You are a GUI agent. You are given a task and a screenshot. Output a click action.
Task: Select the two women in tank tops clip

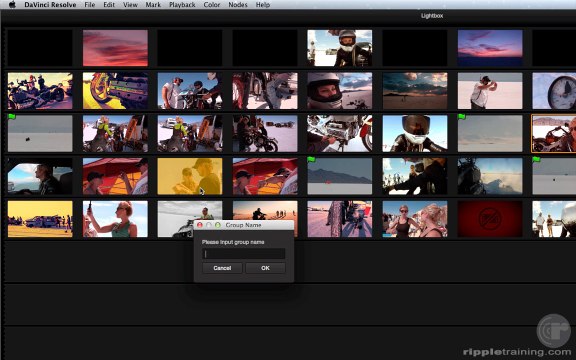click(415, 219)
